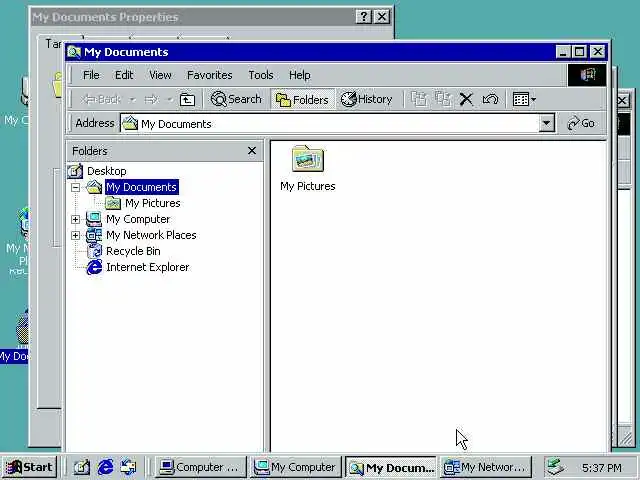
Task: Click the Copy To toolbar icon
Action: point(442,99)
